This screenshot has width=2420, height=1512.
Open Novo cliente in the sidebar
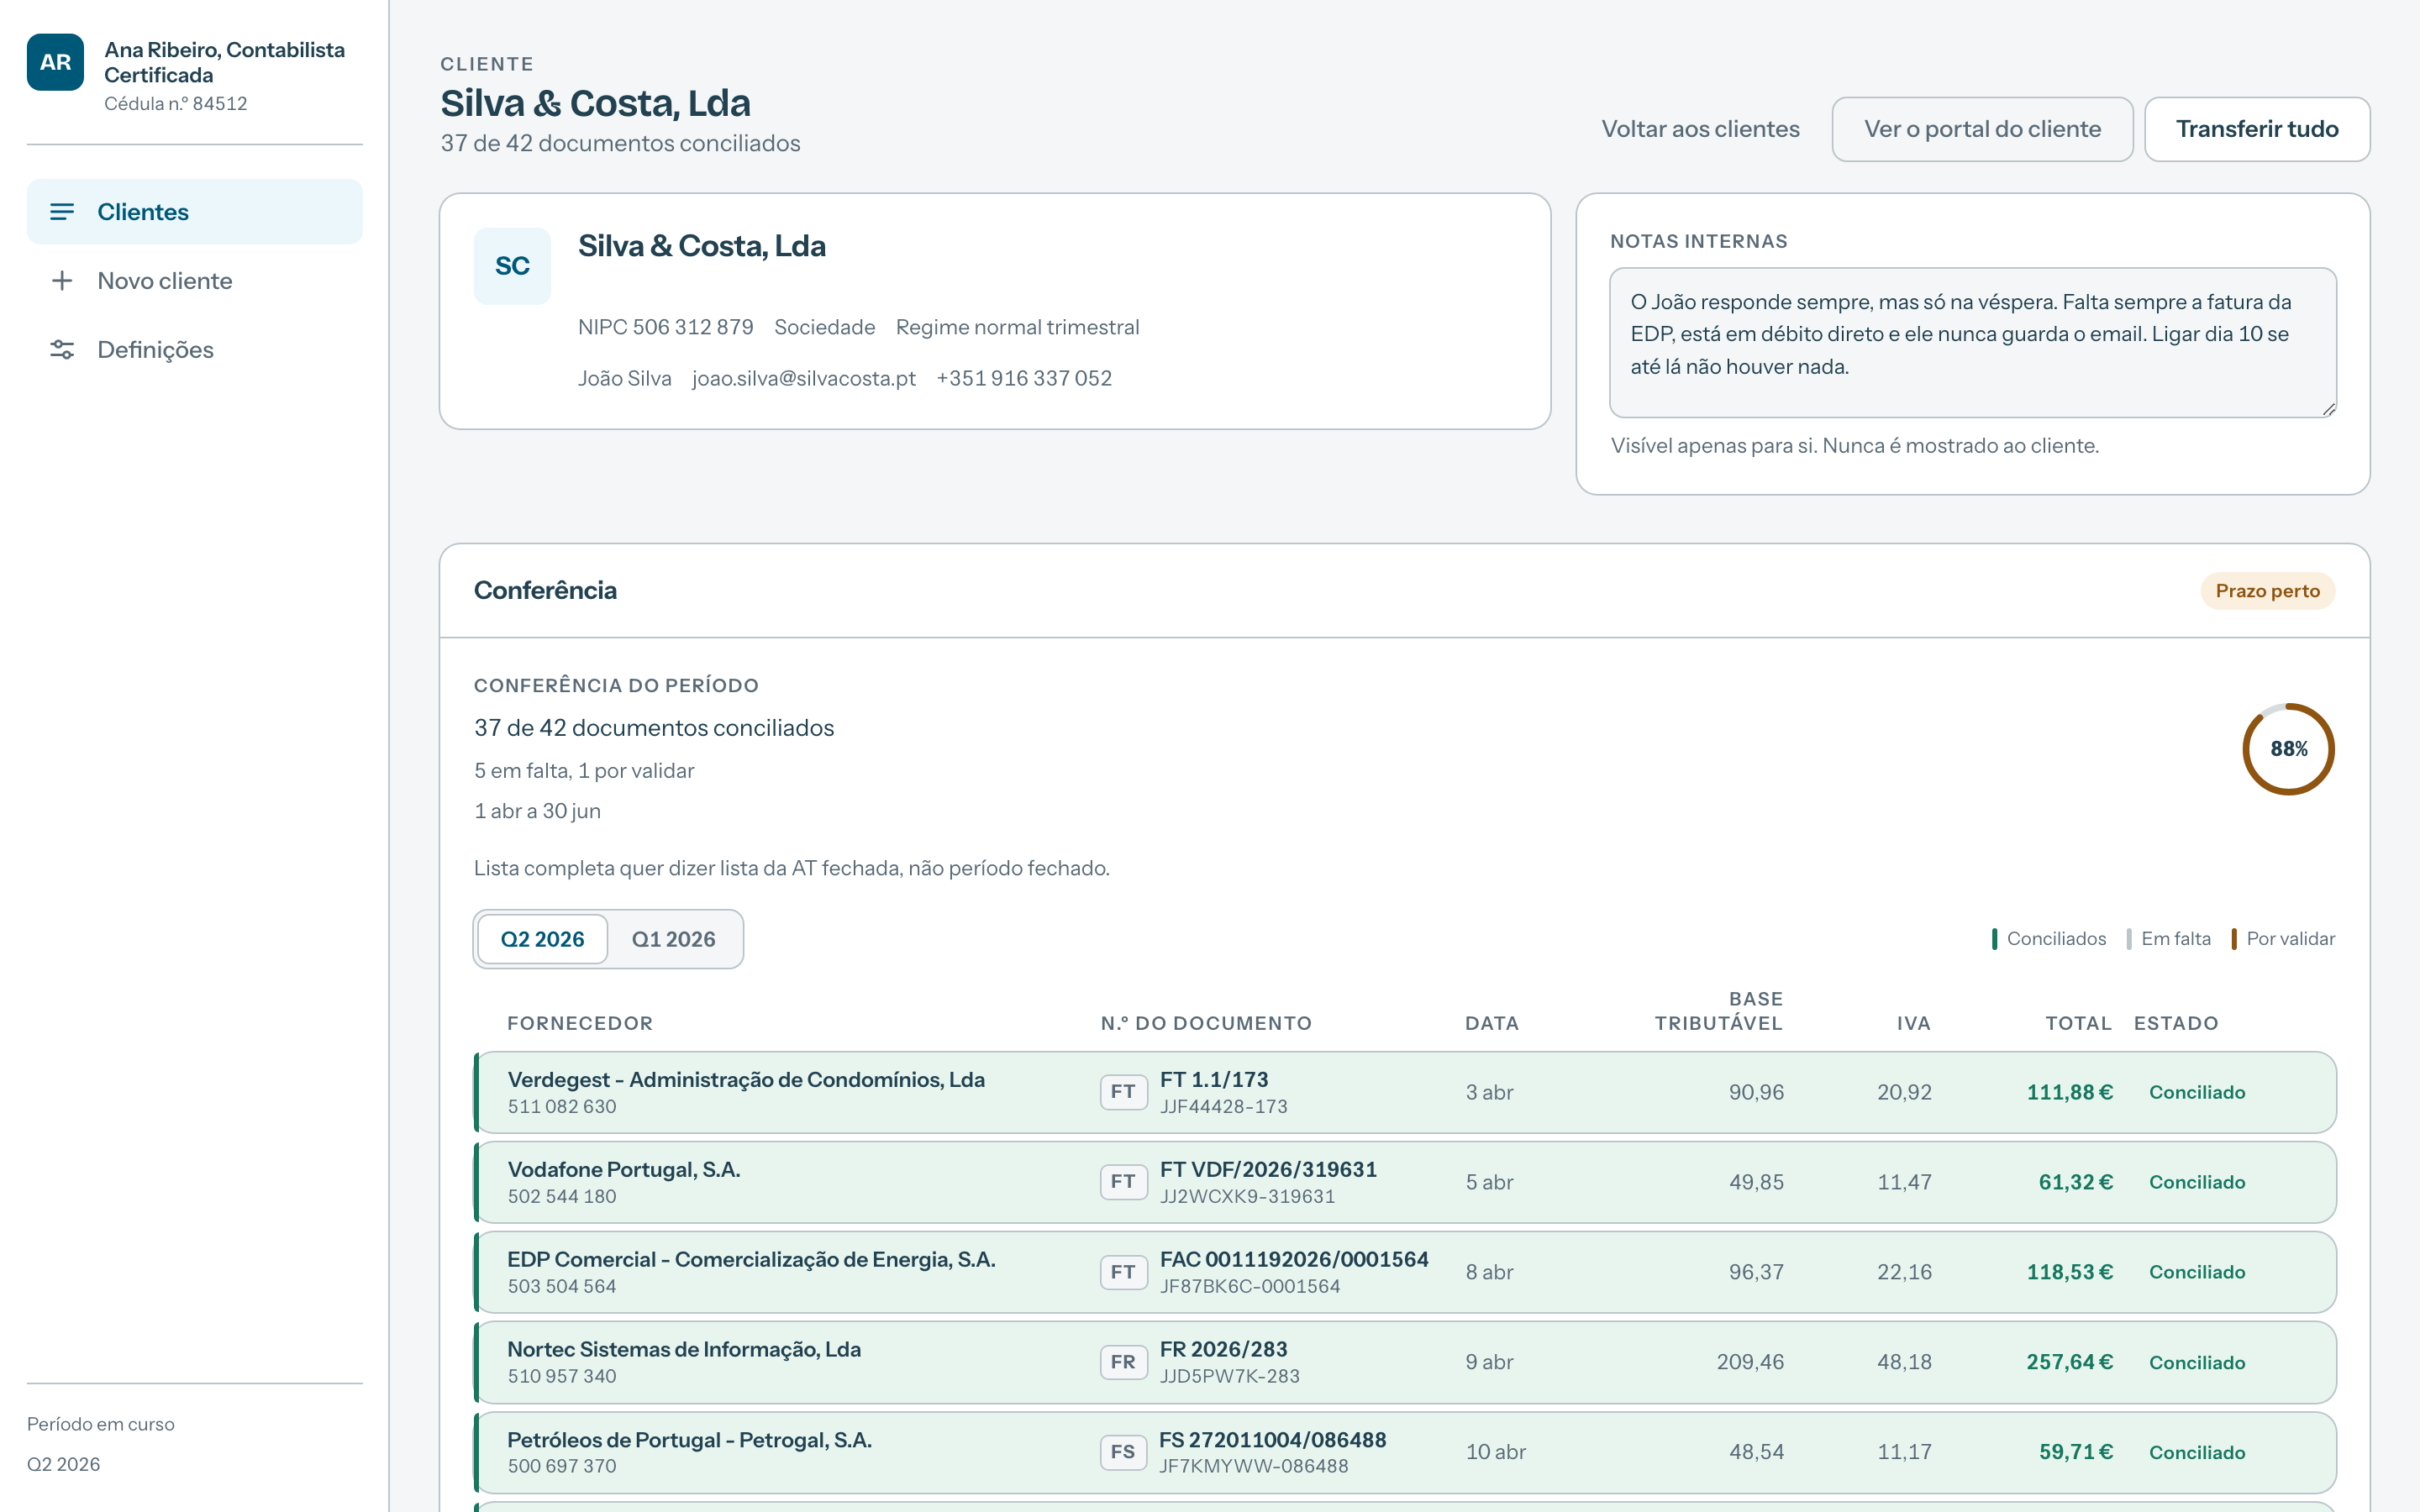click(195, 281)
